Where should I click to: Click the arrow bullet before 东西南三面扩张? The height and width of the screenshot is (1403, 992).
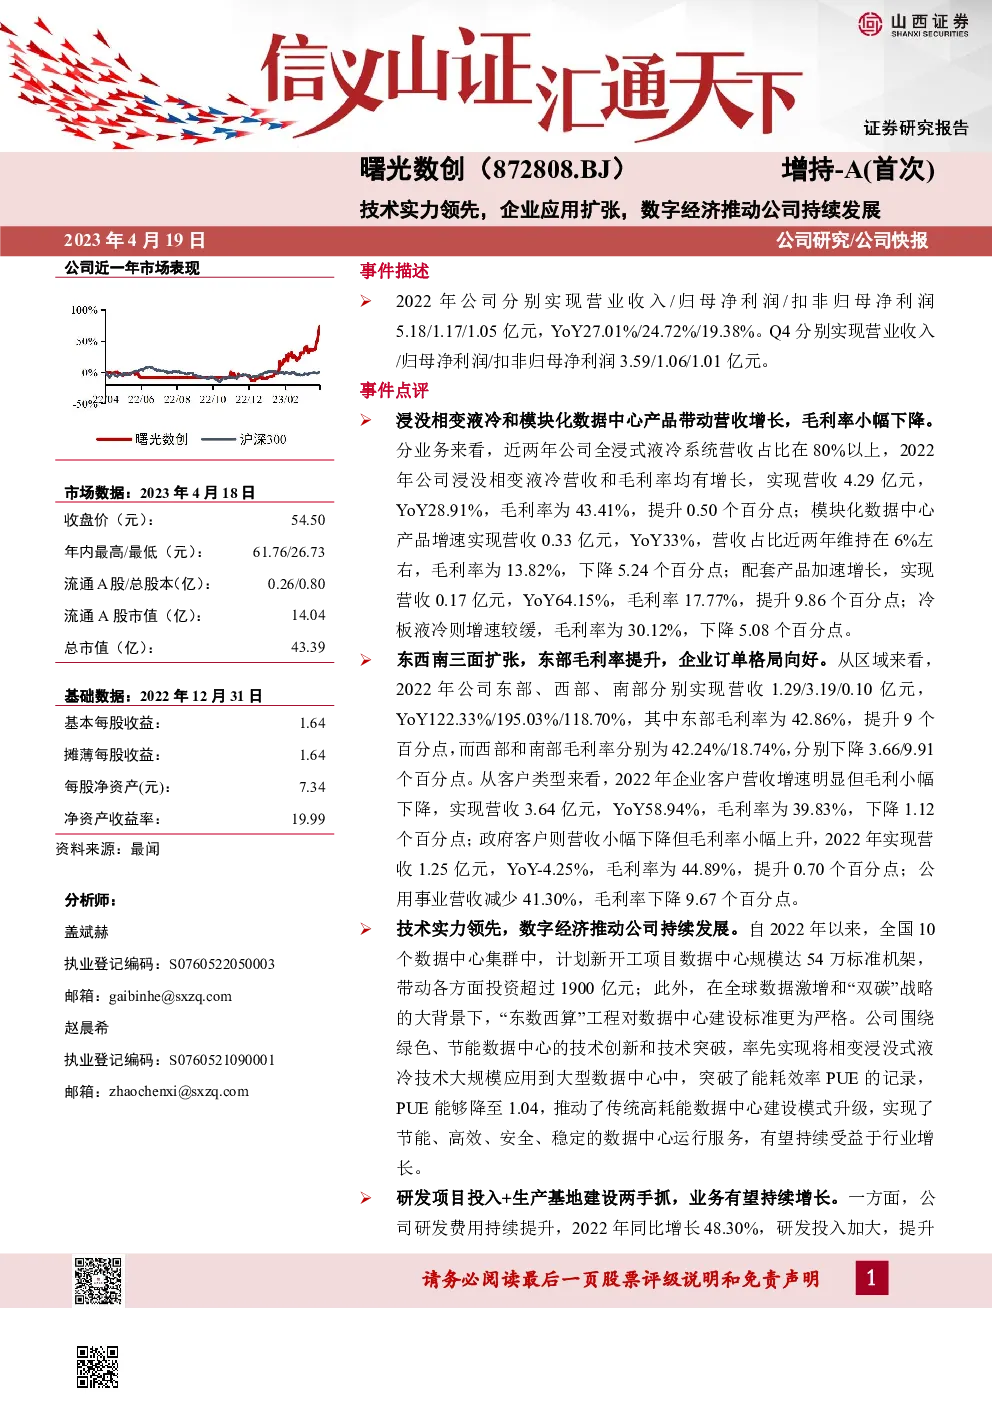pos(367,660)
